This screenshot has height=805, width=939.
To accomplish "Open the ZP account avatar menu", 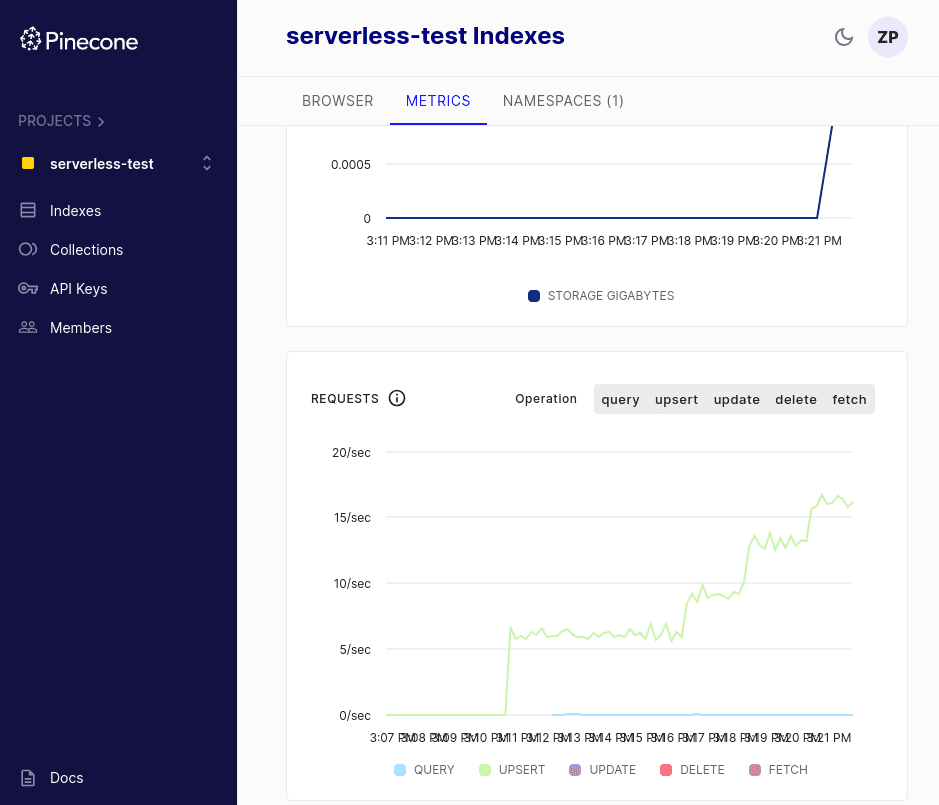I will pyautogui.click(x=887, y=37).
